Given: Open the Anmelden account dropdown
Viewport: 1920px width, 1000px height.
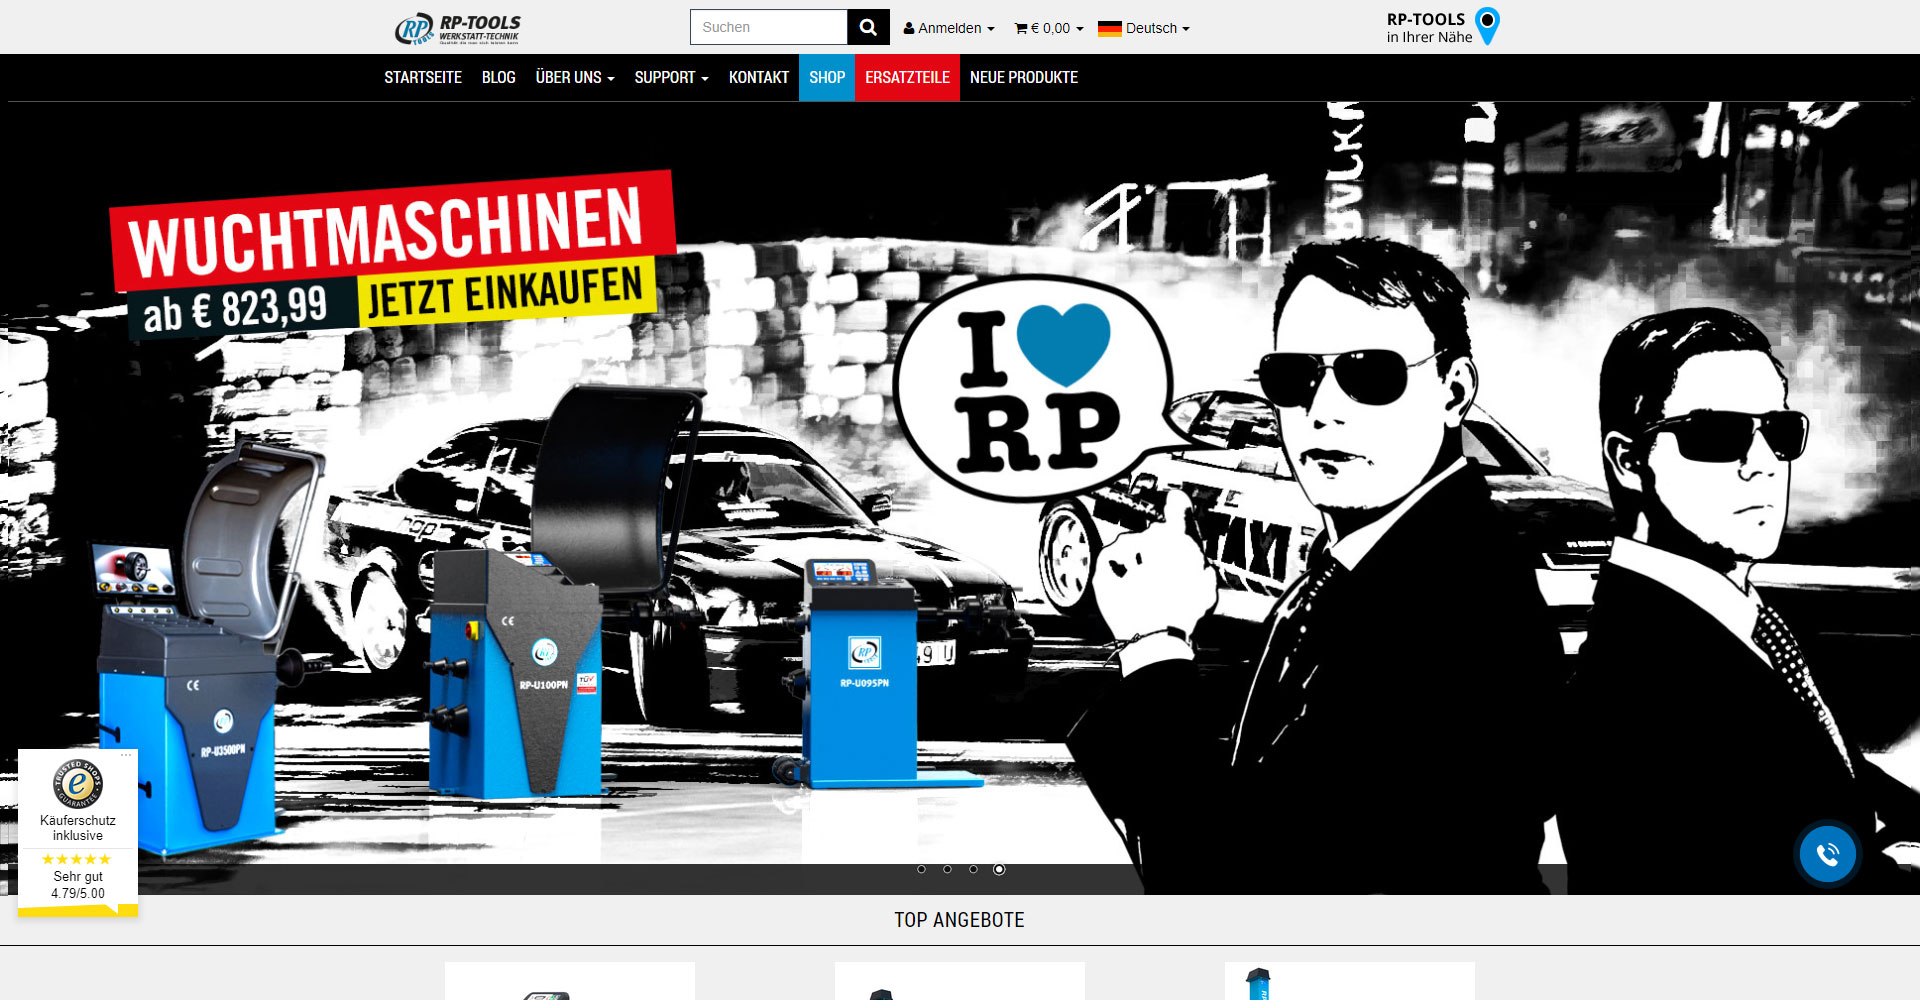Looking at the screenshot, I should click(x=949, y=28).
